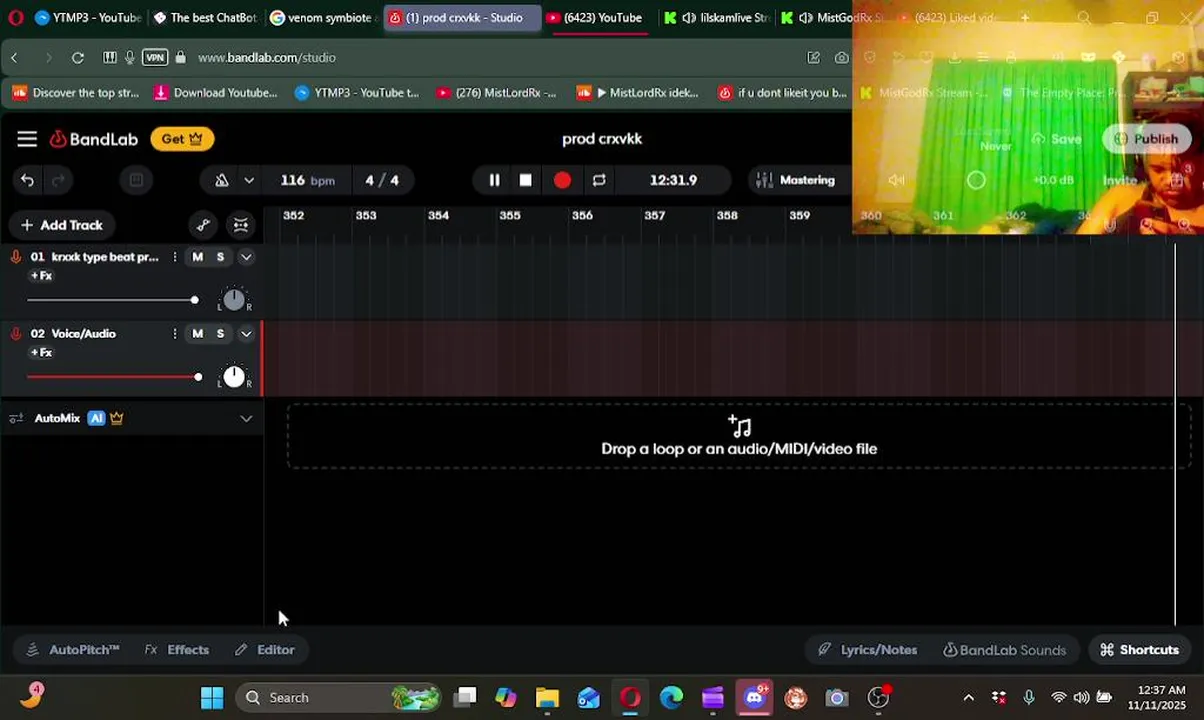Switch to The best ChatBot tab
Image resolution: width=1204 pixels, height=720 pixels.
(x=205, y=17)
